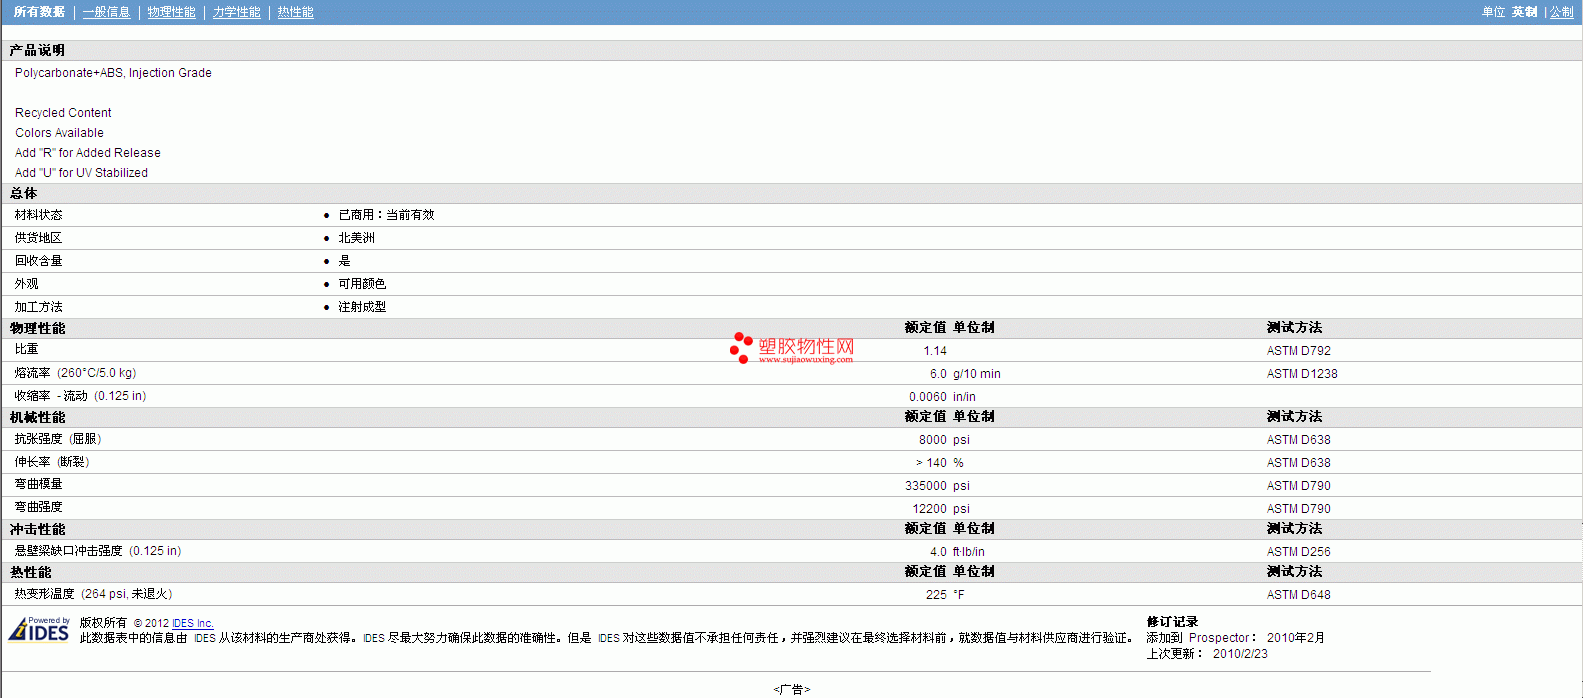Open the 所有数据 tab
Screen dimensions: 1583x698
[x=39, y=12]
